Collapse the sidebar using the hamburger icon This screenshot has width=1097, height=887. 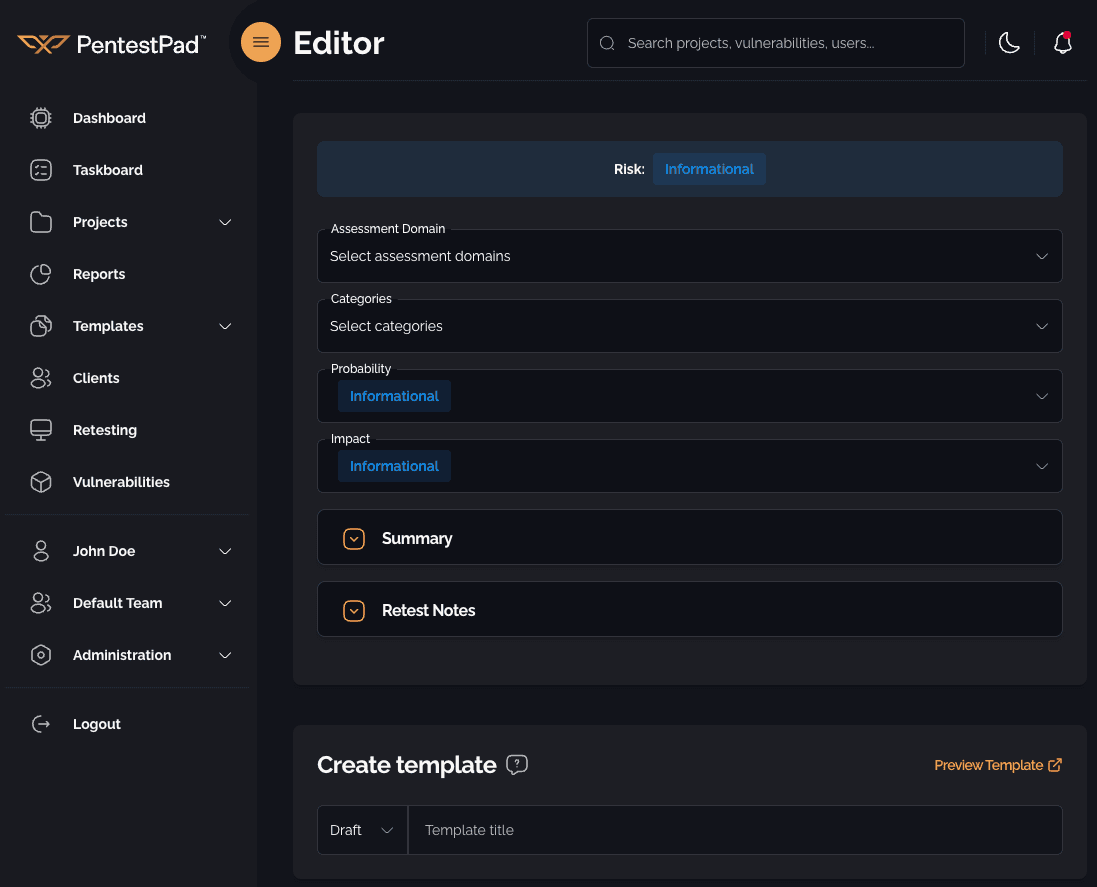point(260,42)
